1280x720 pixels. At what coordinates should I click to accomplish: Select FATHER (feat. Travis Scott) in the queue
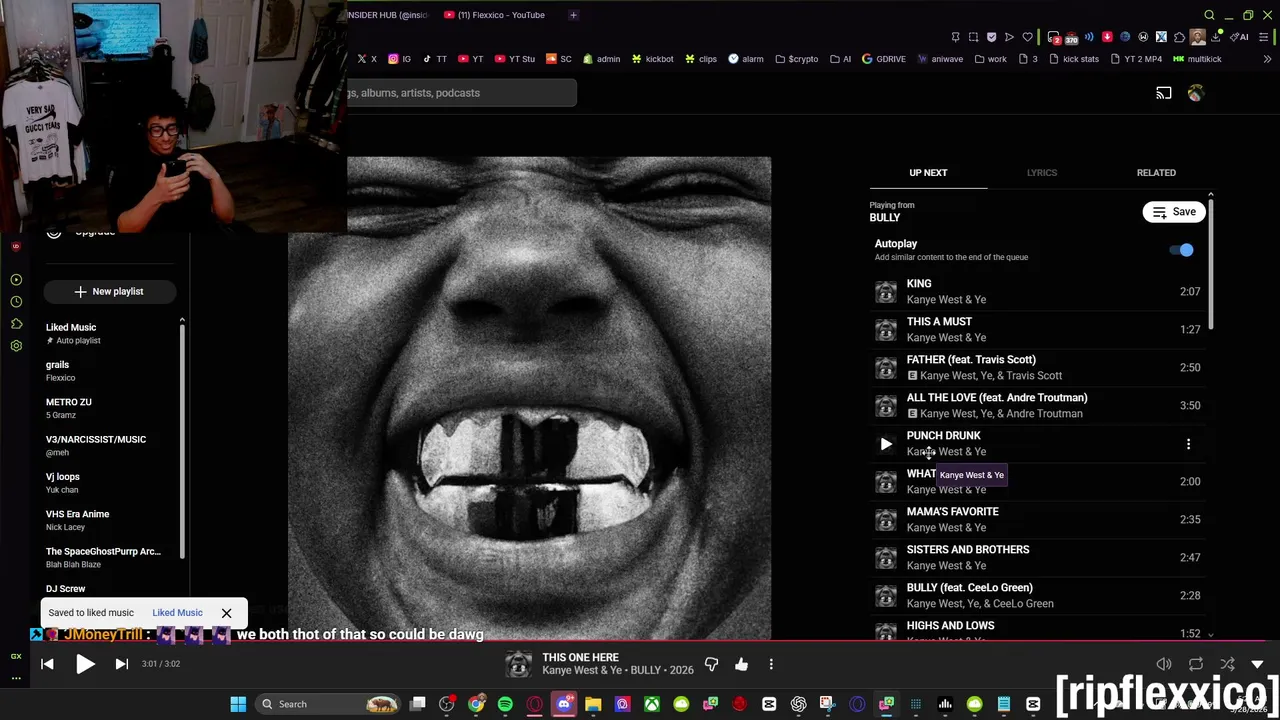[x=1040, y=367]
